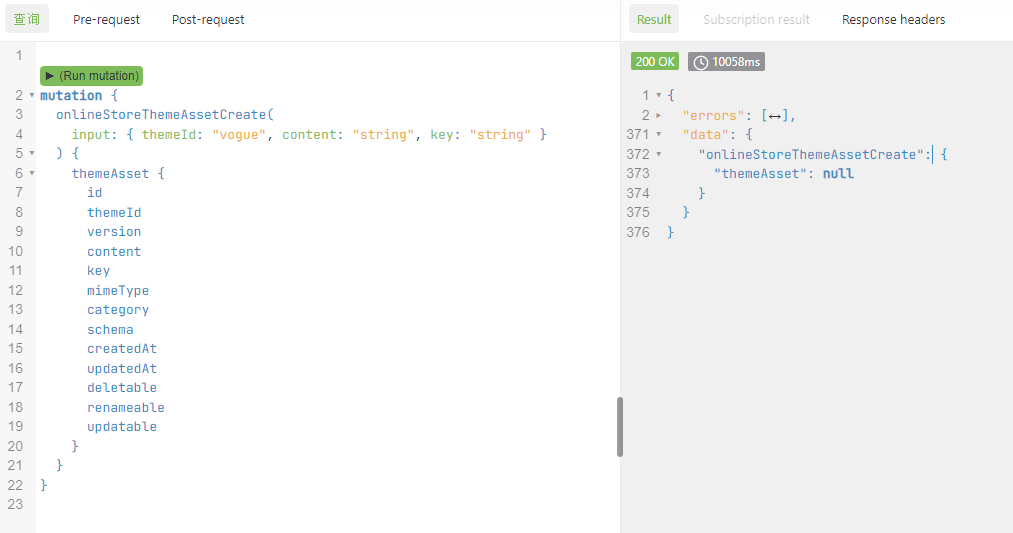Collapse the onlineStoreThemeAssetCreate selection at line 5
The width and height of the screenshot is (1013, 533).
click(x=31, y=154)
